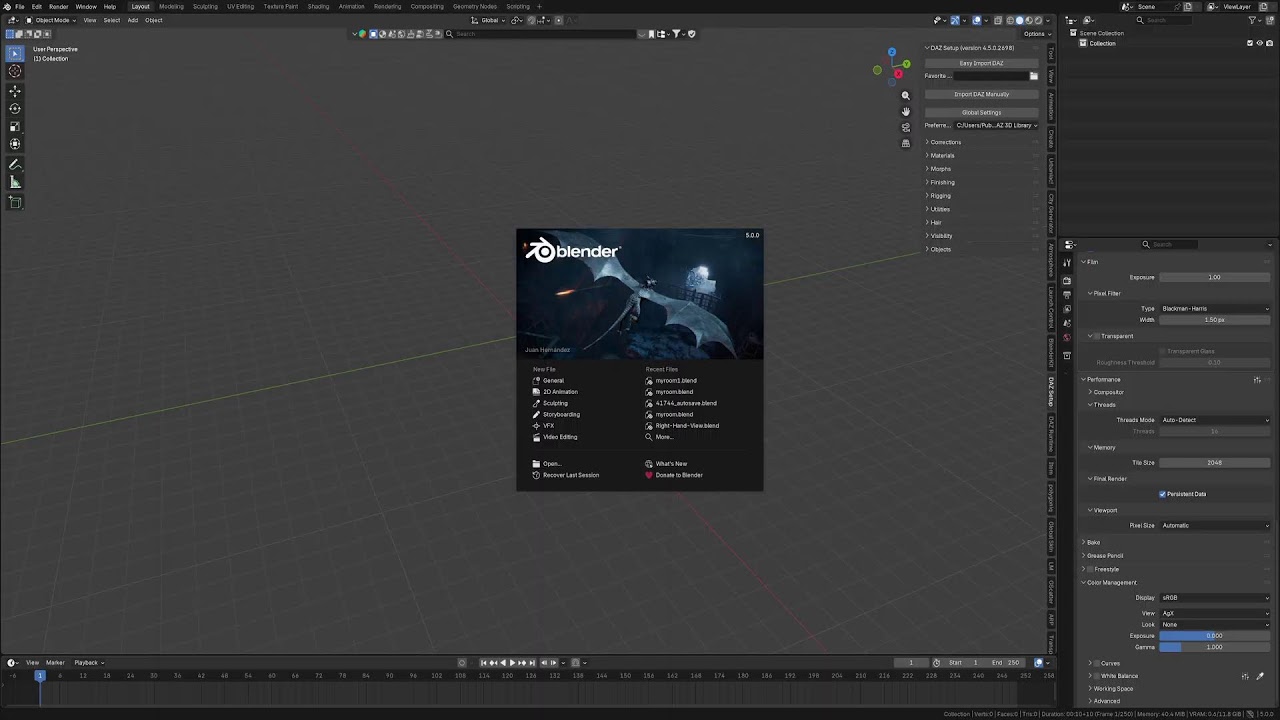This screenshot has width=1280, height=720.
Task: Open the Global orientation dropdown
Action: click(x=488, y=20)
